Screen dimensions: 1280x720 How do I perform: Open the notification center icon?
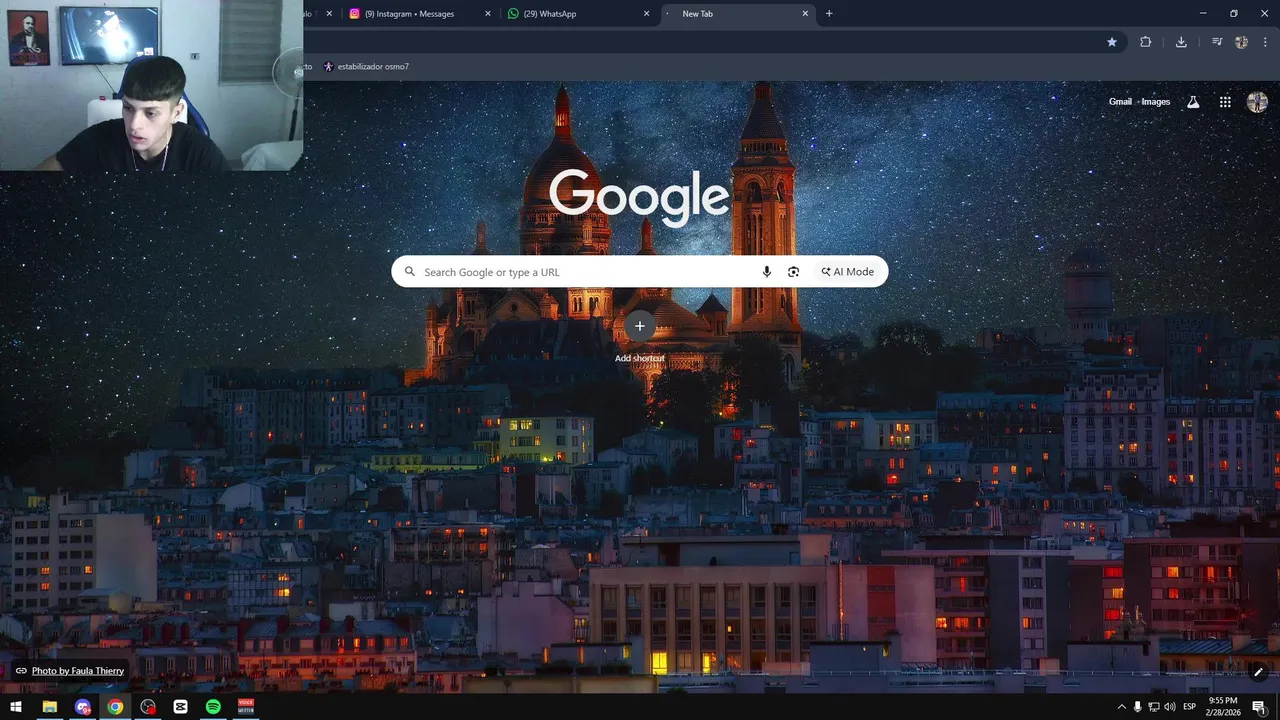point(1259,707)
